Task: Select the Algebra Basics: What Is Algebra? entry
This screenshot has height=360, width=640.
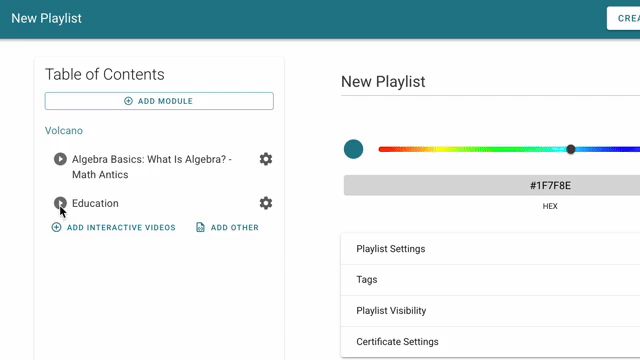Action: point(152,167)
